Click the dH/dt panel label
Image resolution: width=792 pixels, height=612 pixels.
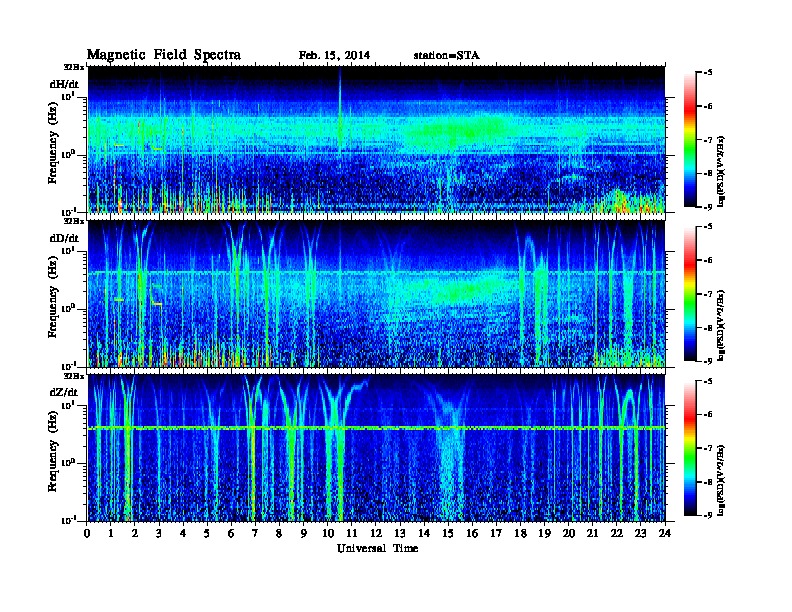[x=64, y=84]
